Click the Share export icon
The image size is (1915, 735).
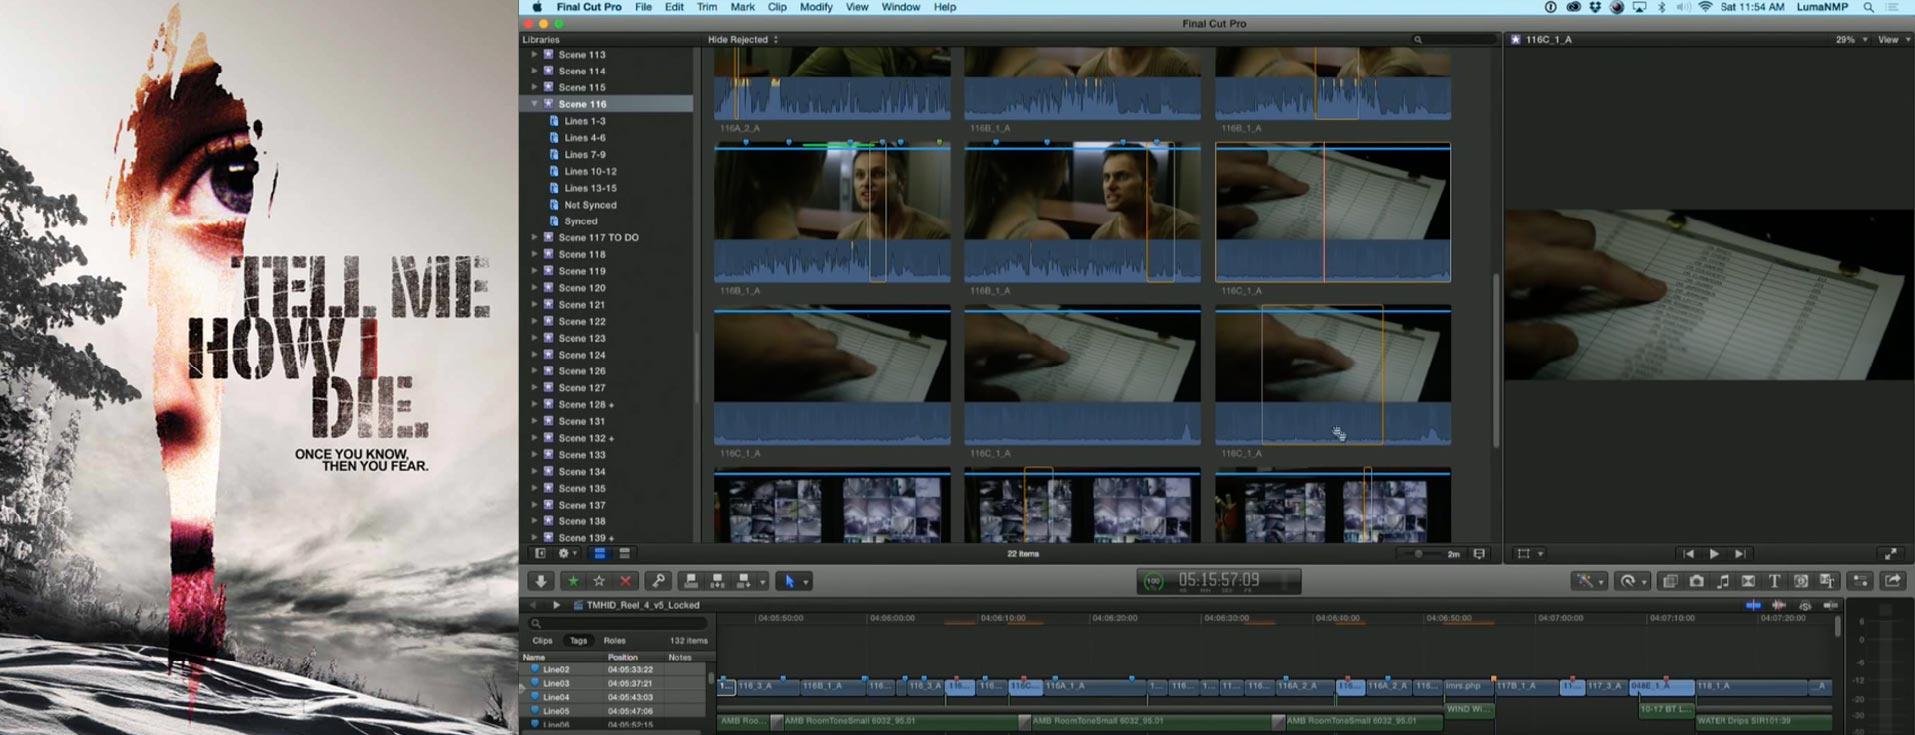point(1893,581)
